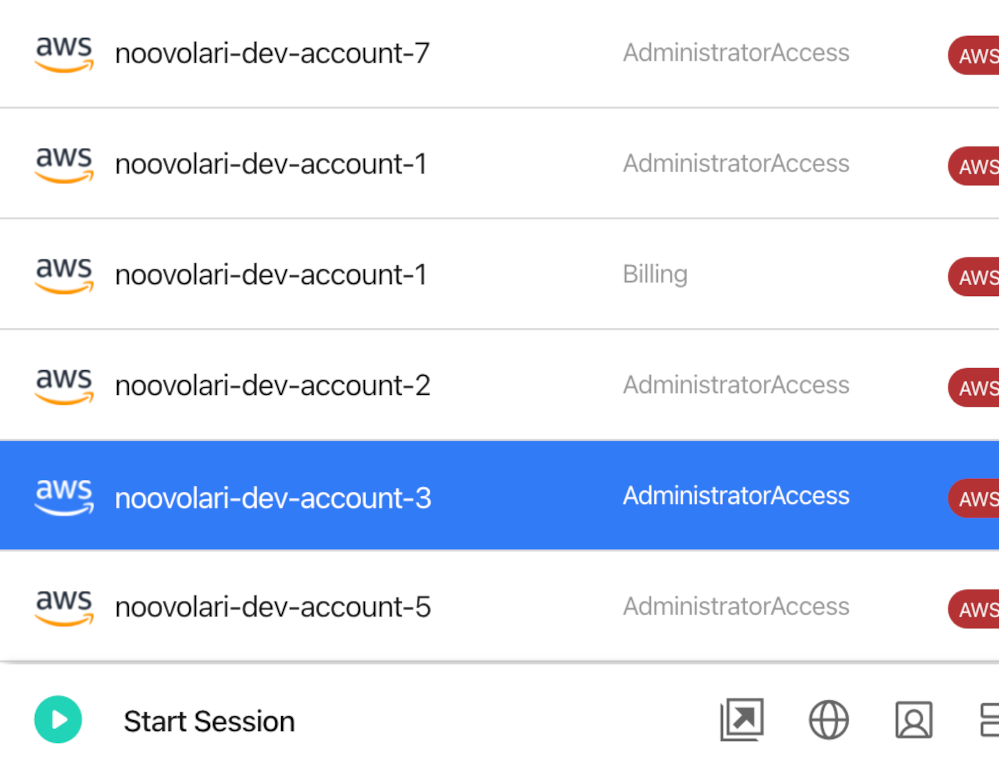The width and height of the screenshot is (999, 777).
Task: Click the globe region icon
Action: click(829, 720)
